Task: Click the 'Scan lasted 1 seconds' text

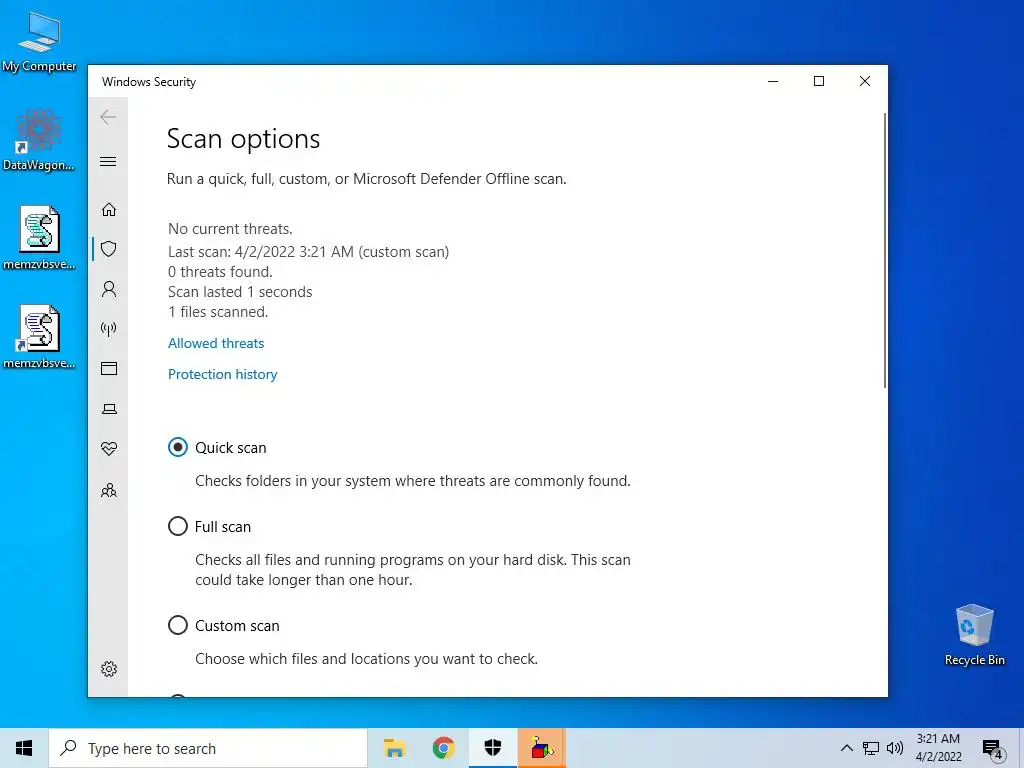Action: click(x=240, y=292)
